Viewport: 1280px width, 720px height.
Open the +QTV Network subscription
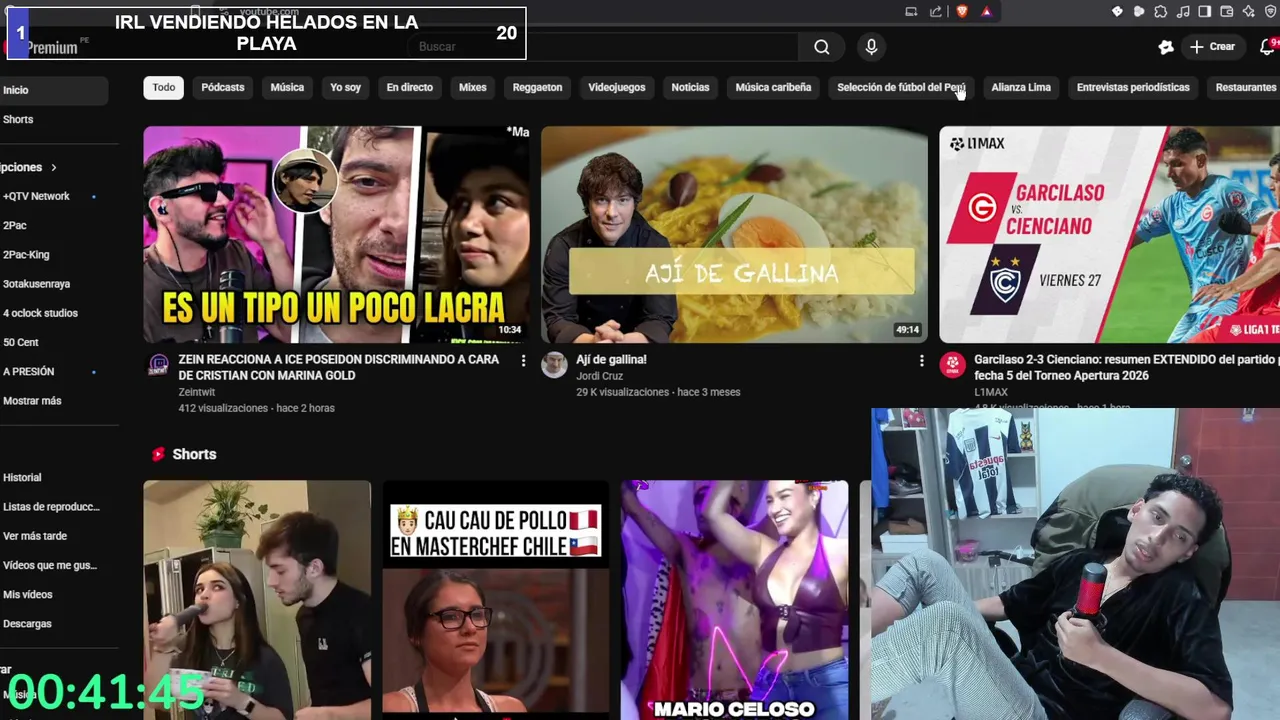(x=54, y=196)
